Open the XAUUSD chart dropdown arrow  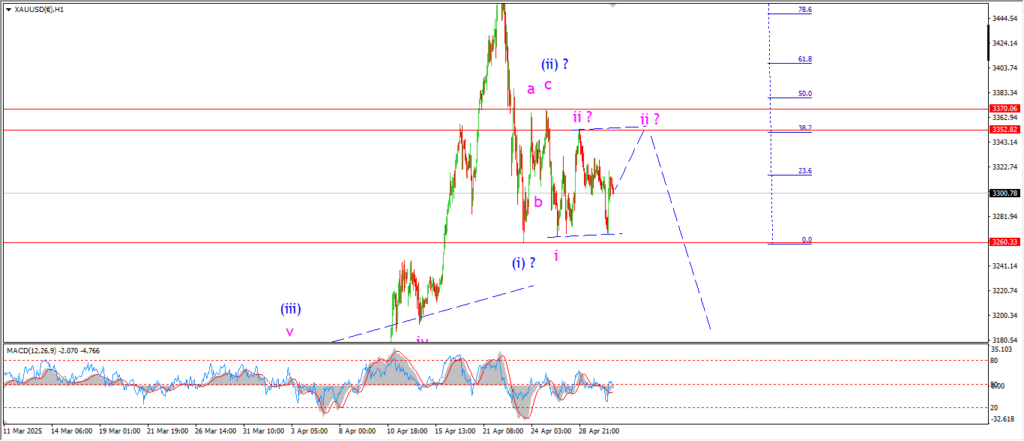(8, 10)
